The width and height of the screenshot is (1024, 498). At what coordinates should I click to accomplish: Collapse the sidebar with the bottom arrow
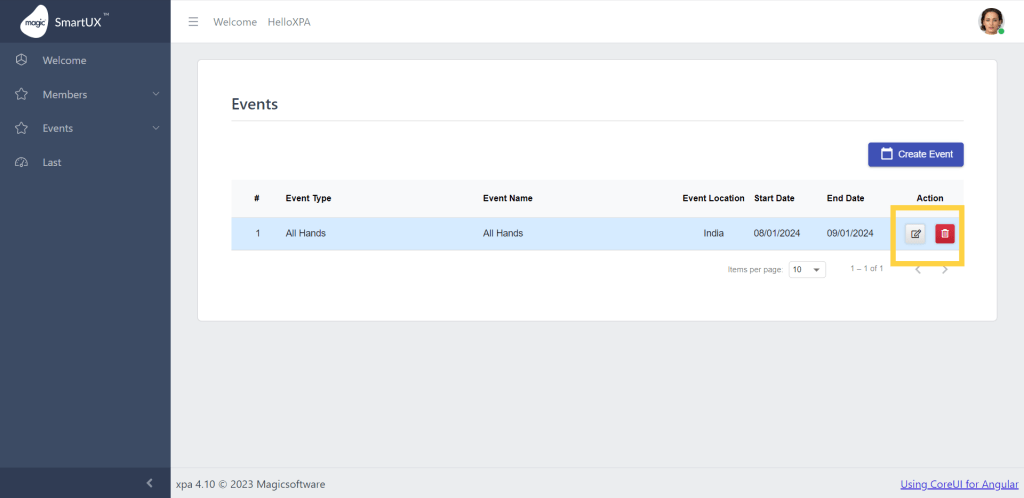click(149, 483)
